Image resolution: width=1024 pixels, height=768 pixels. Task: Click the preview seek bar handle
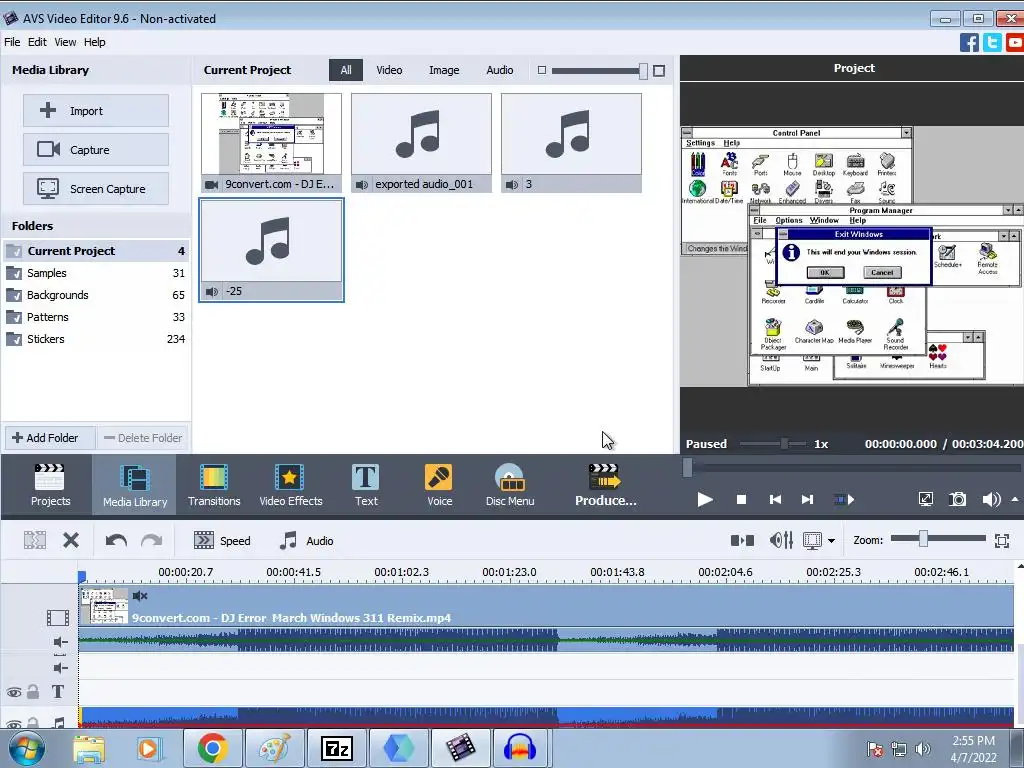click(x=687, y=468)
